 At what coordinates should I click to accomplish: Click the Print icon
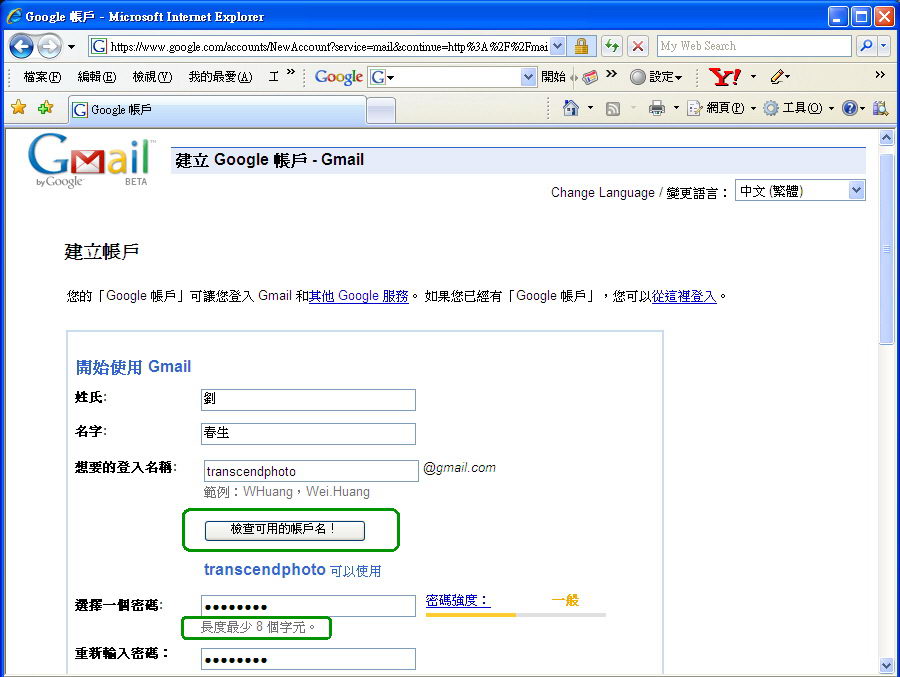click(x=657, y=108)
